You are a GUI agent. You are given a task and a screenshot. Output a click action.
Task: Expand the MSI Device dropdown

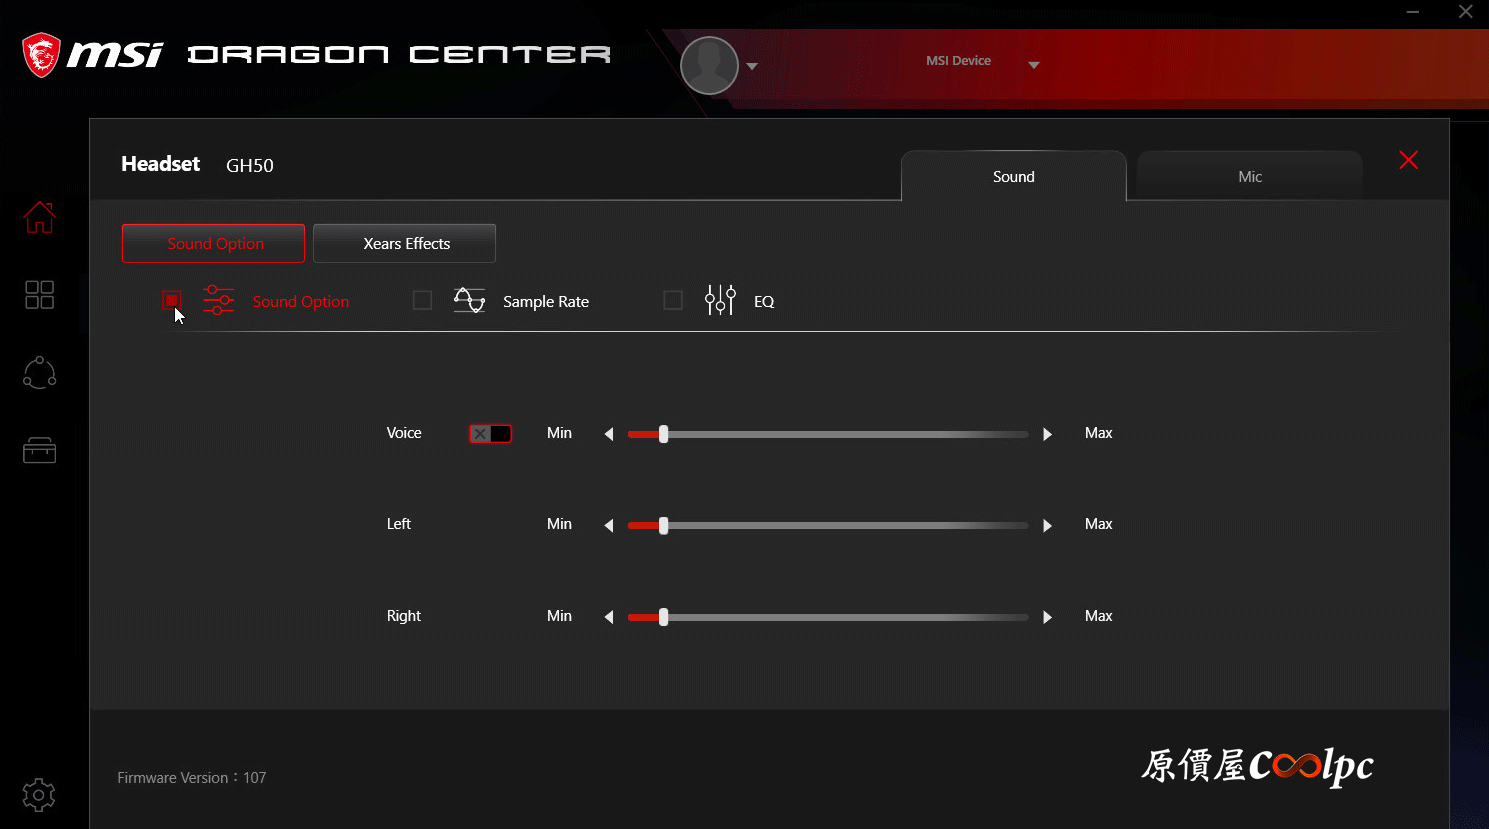[1034, 65]
